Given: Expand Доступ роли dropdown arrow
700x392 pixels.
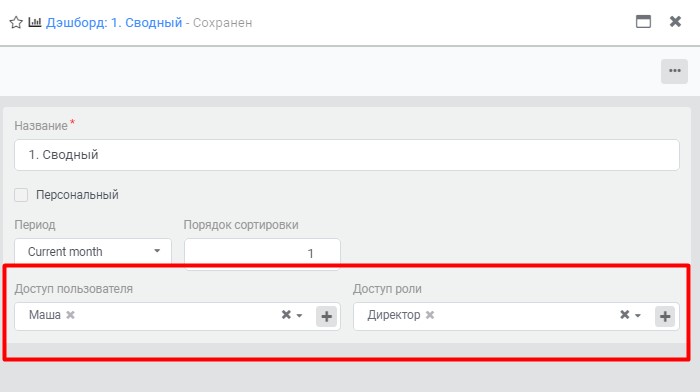Looking at the screenshot, I should pyautogui.click(x=638, y=316).
